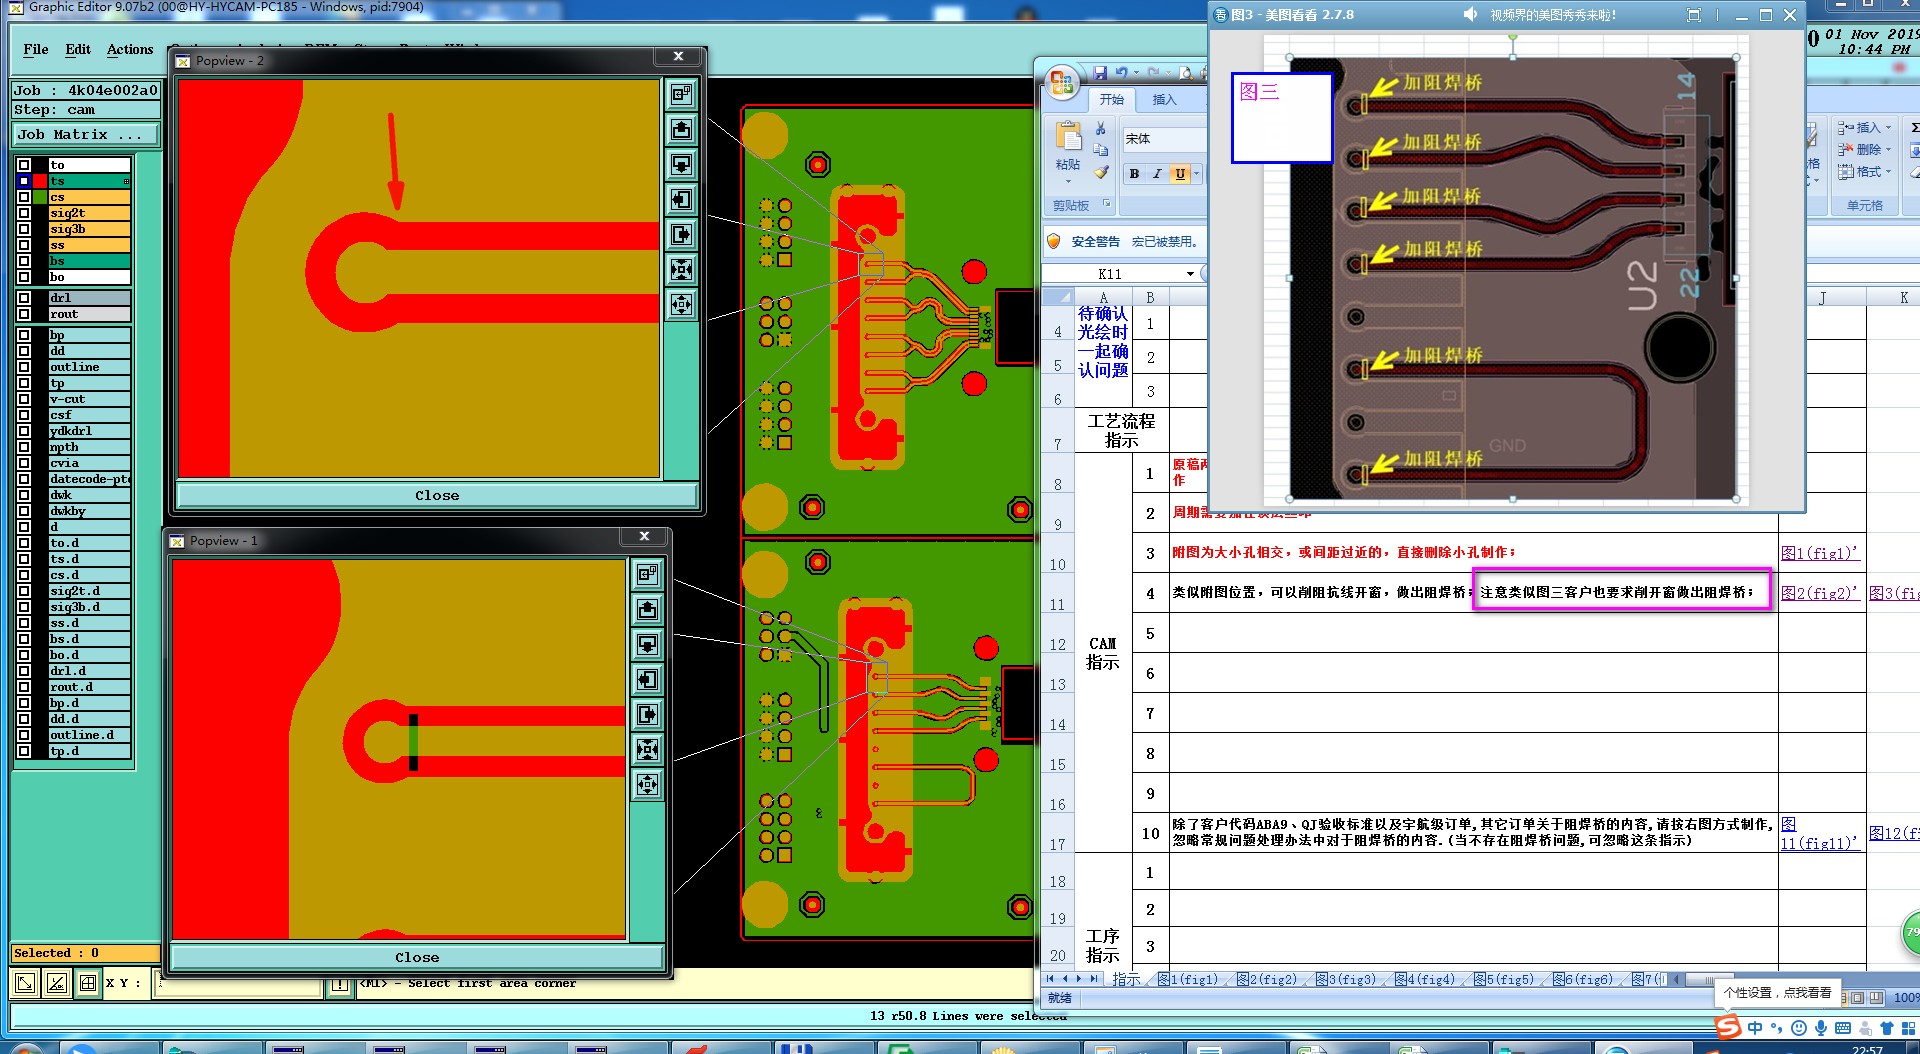The image size is (1920, 1054).
Task: Expand the Name Box K11 dropdown
Action: (1190, 274)
